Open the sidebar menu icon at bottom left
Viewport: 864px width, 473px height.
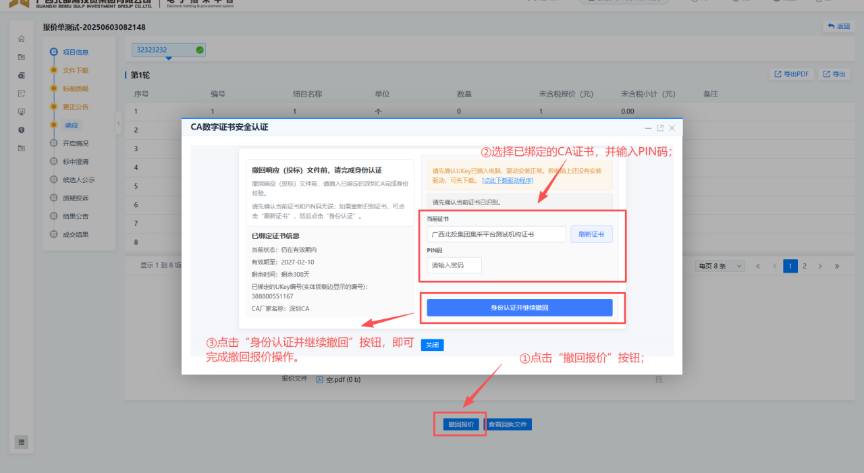click(x=21, y=442)
